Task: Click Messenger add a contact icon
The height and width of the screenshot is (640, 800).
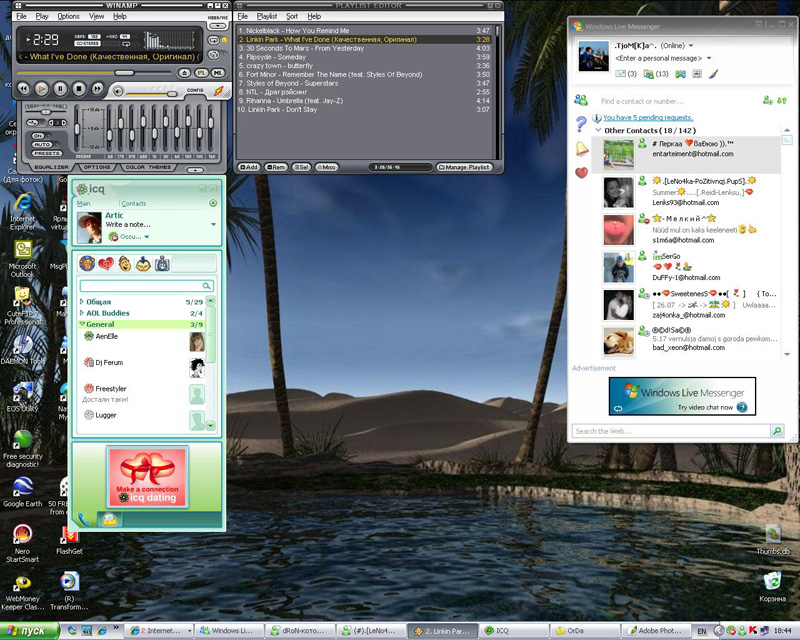Action: (768, 101)
